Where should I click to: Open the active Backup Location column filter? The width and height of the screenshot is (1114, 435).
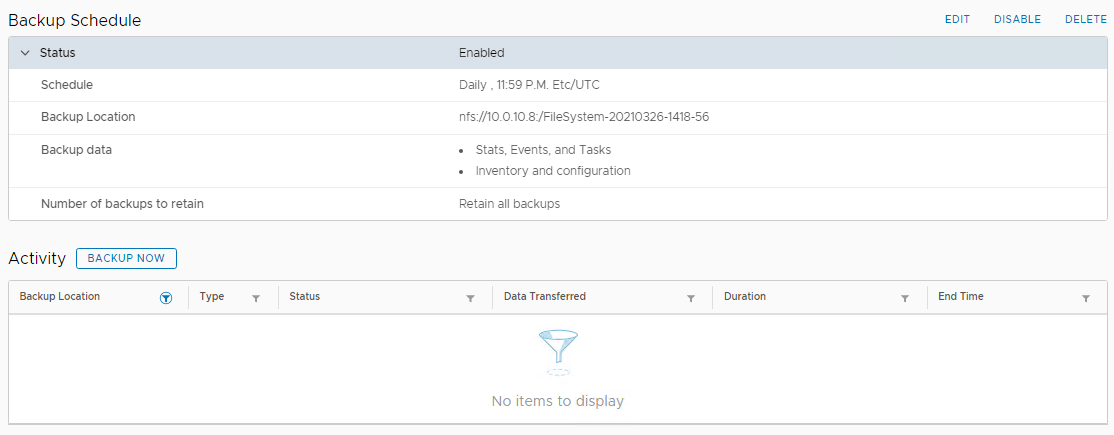tap(167, 298)
